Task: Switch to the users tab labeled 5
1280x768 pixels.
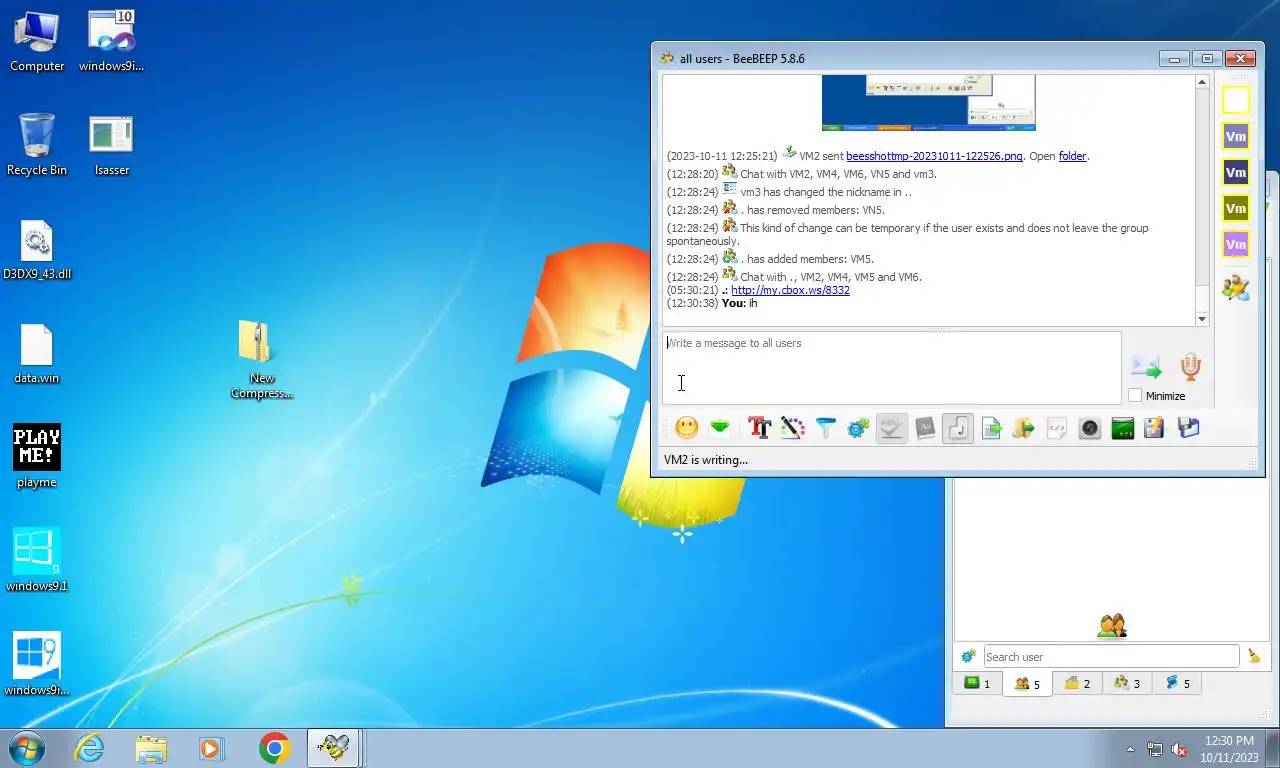Action: click(x=1027, y=684)
